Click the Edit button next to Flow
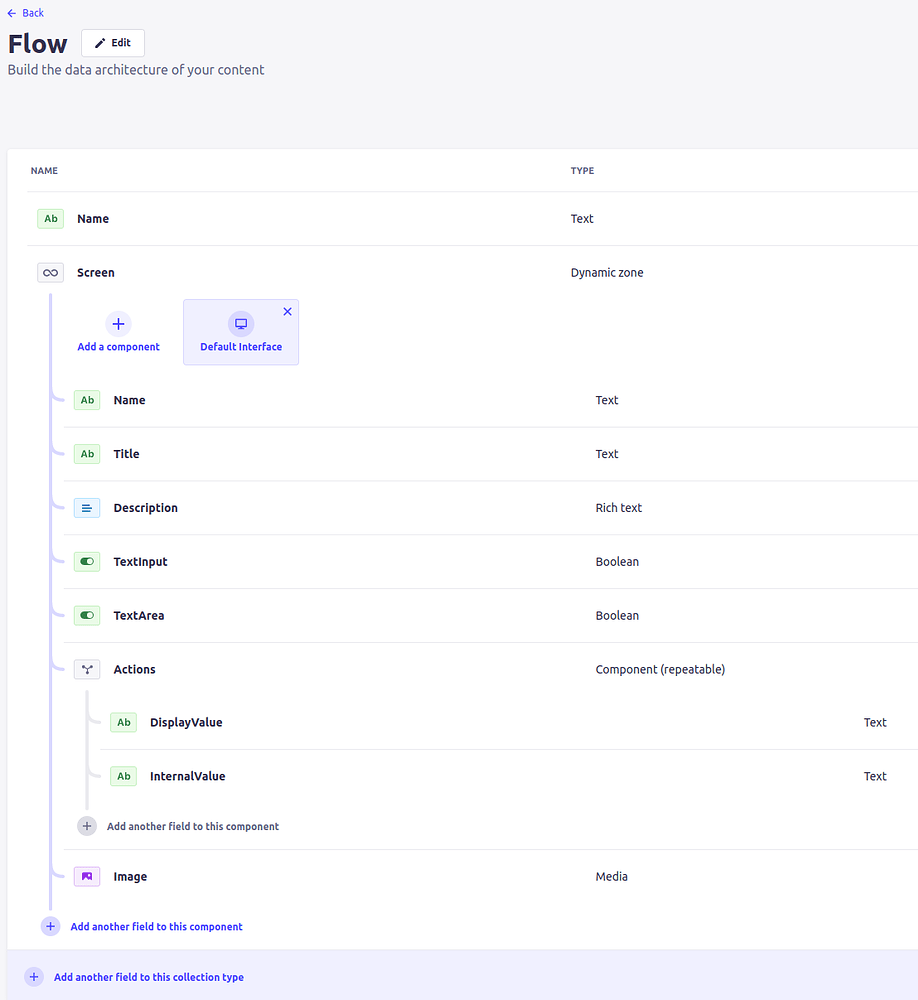The image size is (918, 1000). 112,42
